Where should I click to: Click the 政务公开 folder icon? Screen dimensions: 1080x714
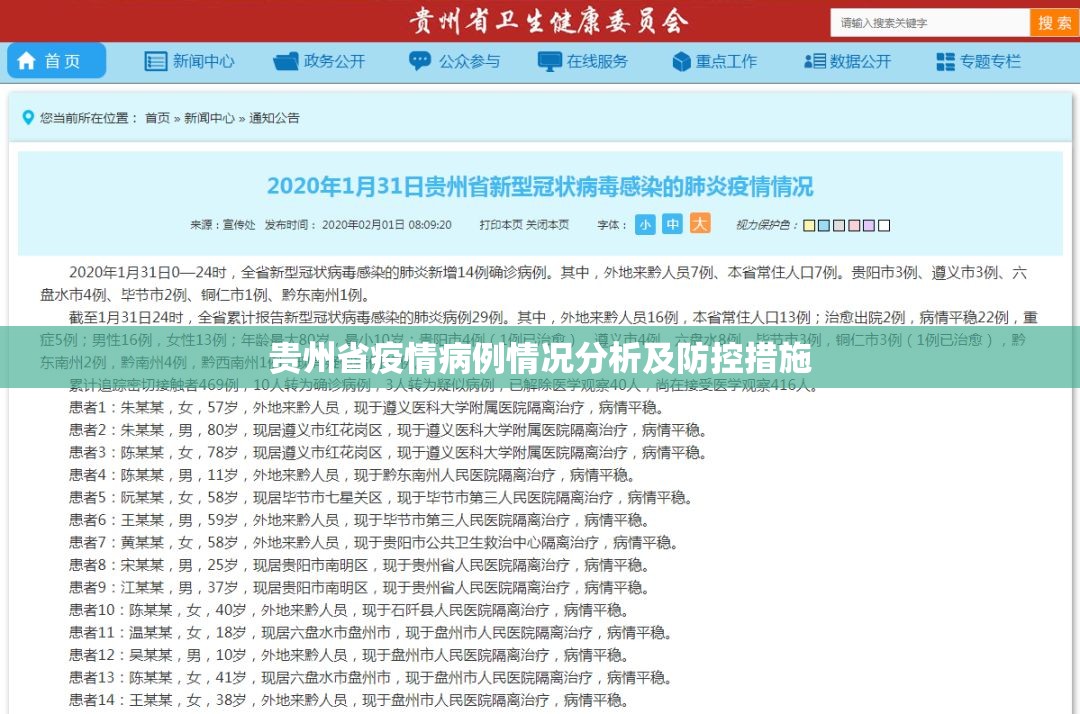click(x=285, y=61)
